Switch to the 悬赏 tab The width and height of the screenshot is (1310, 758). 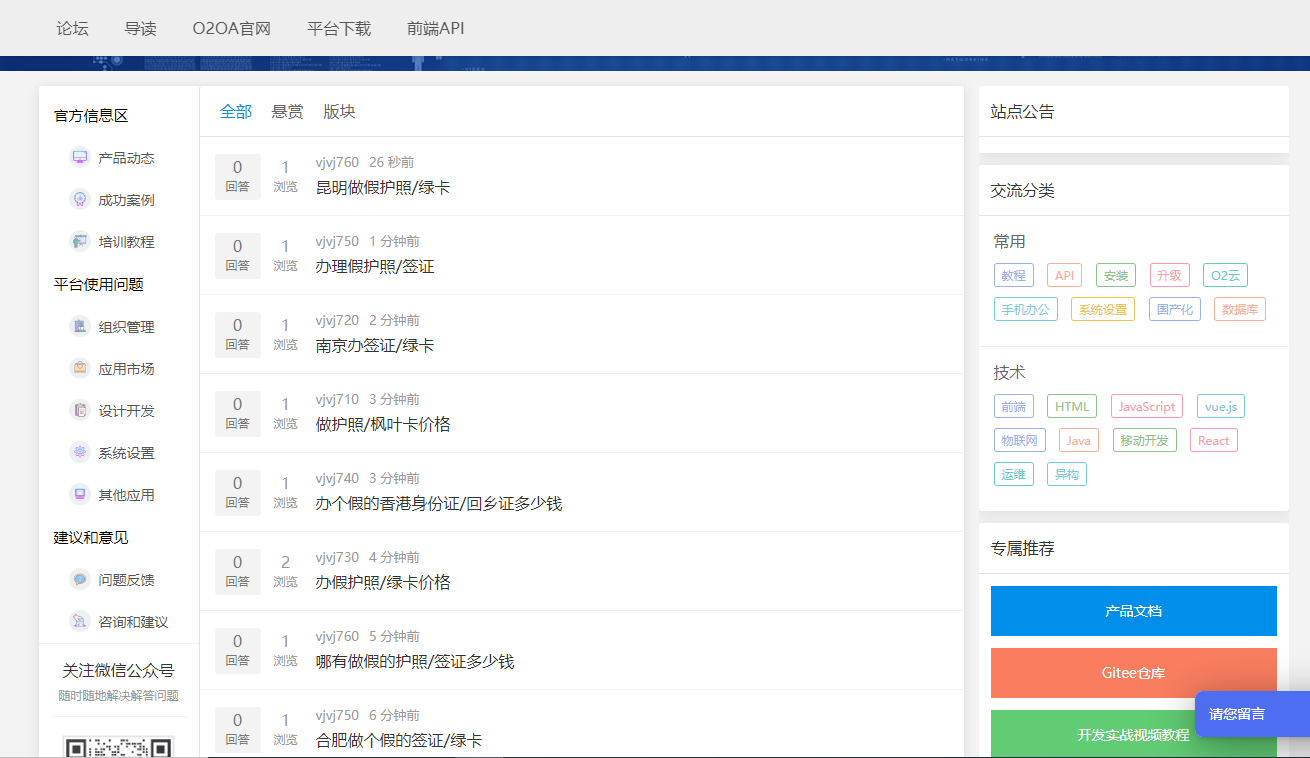tap(287, 112)
